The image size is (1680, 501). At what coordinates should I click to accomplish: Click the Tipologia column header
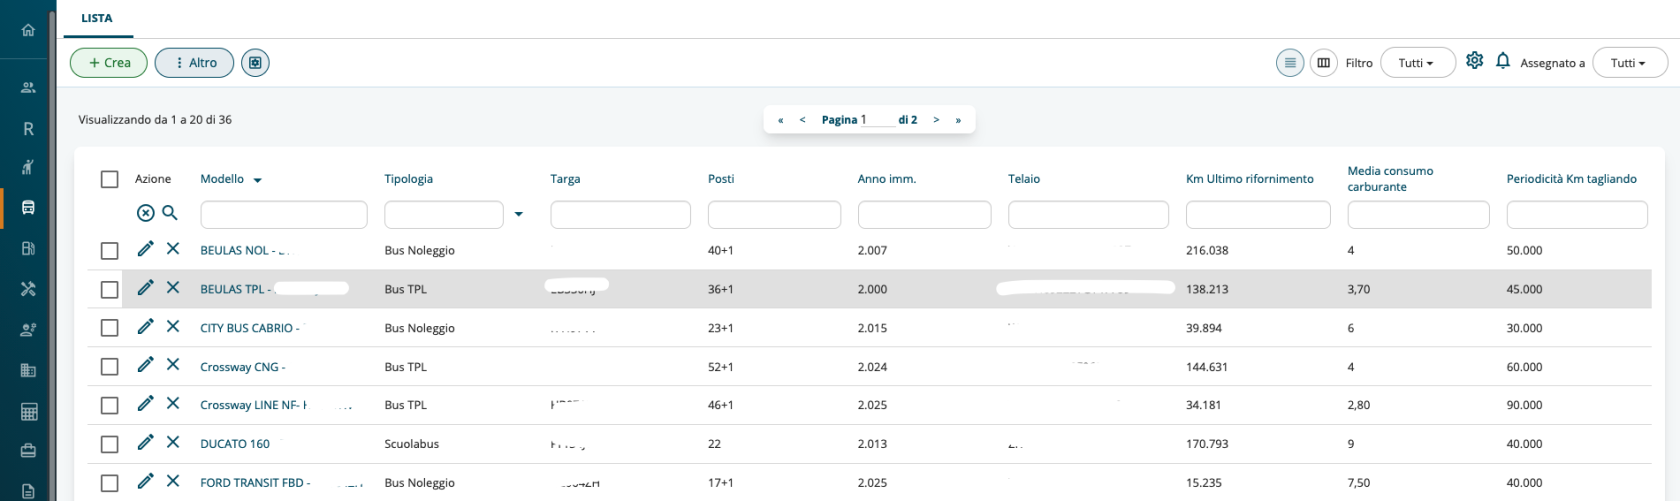(409, 179)
